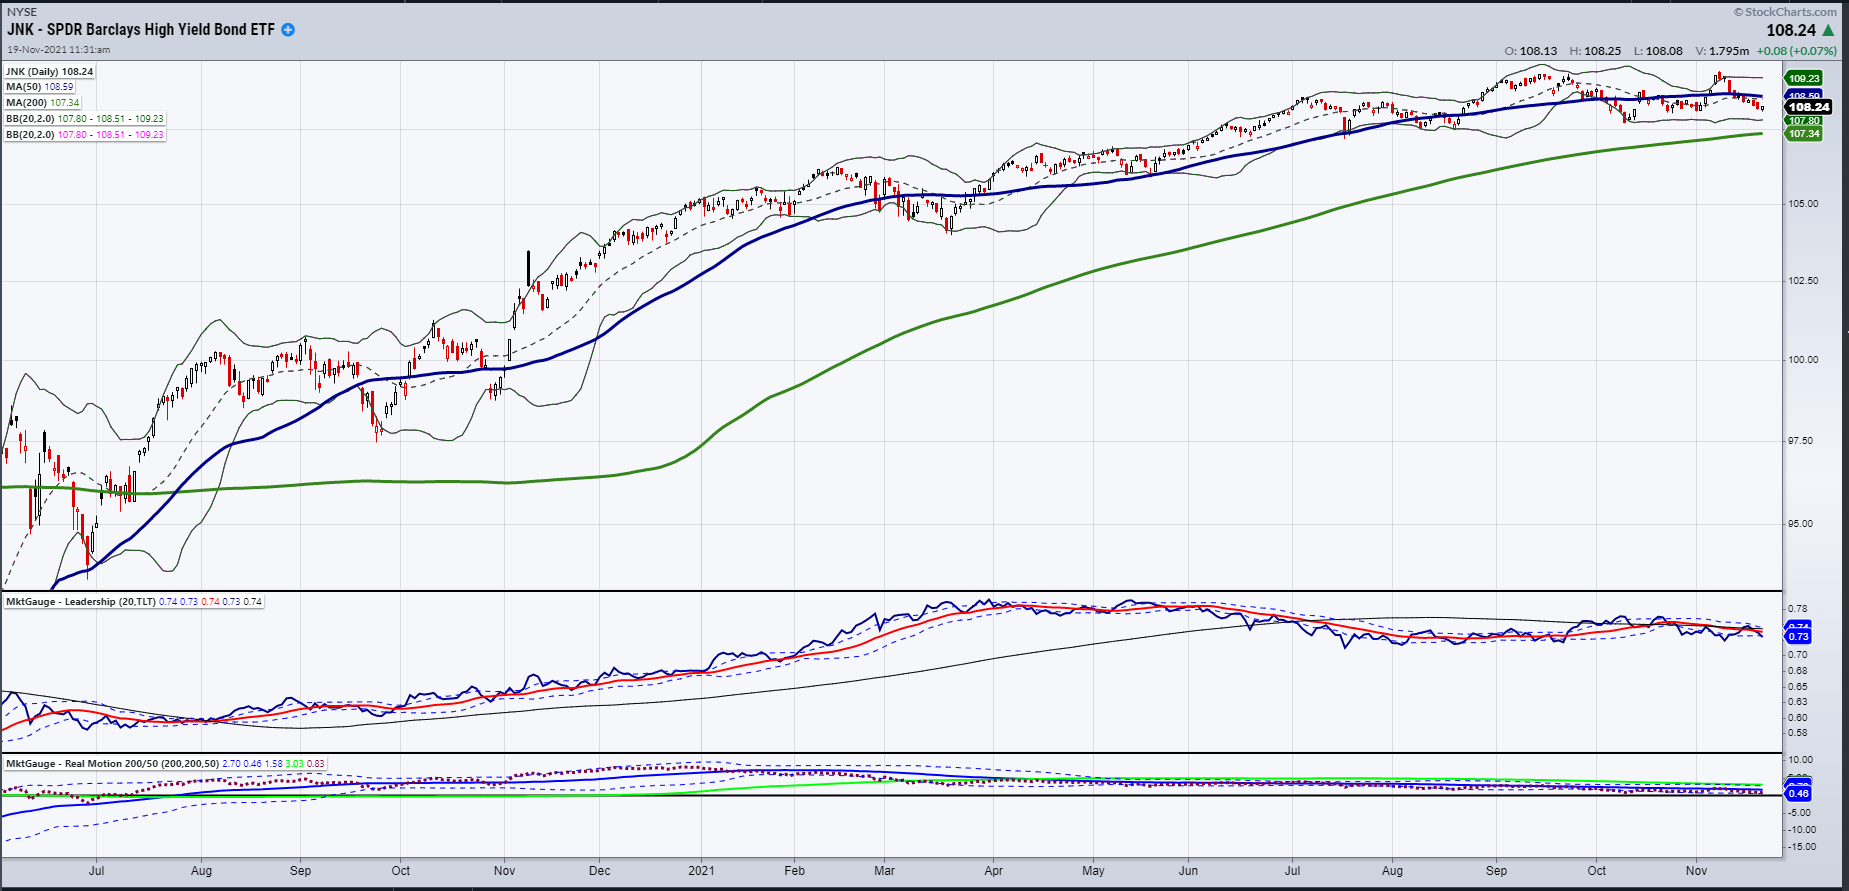
Task: Click the 10.00 Real Motion axis label
Action: coord(1801,760)
